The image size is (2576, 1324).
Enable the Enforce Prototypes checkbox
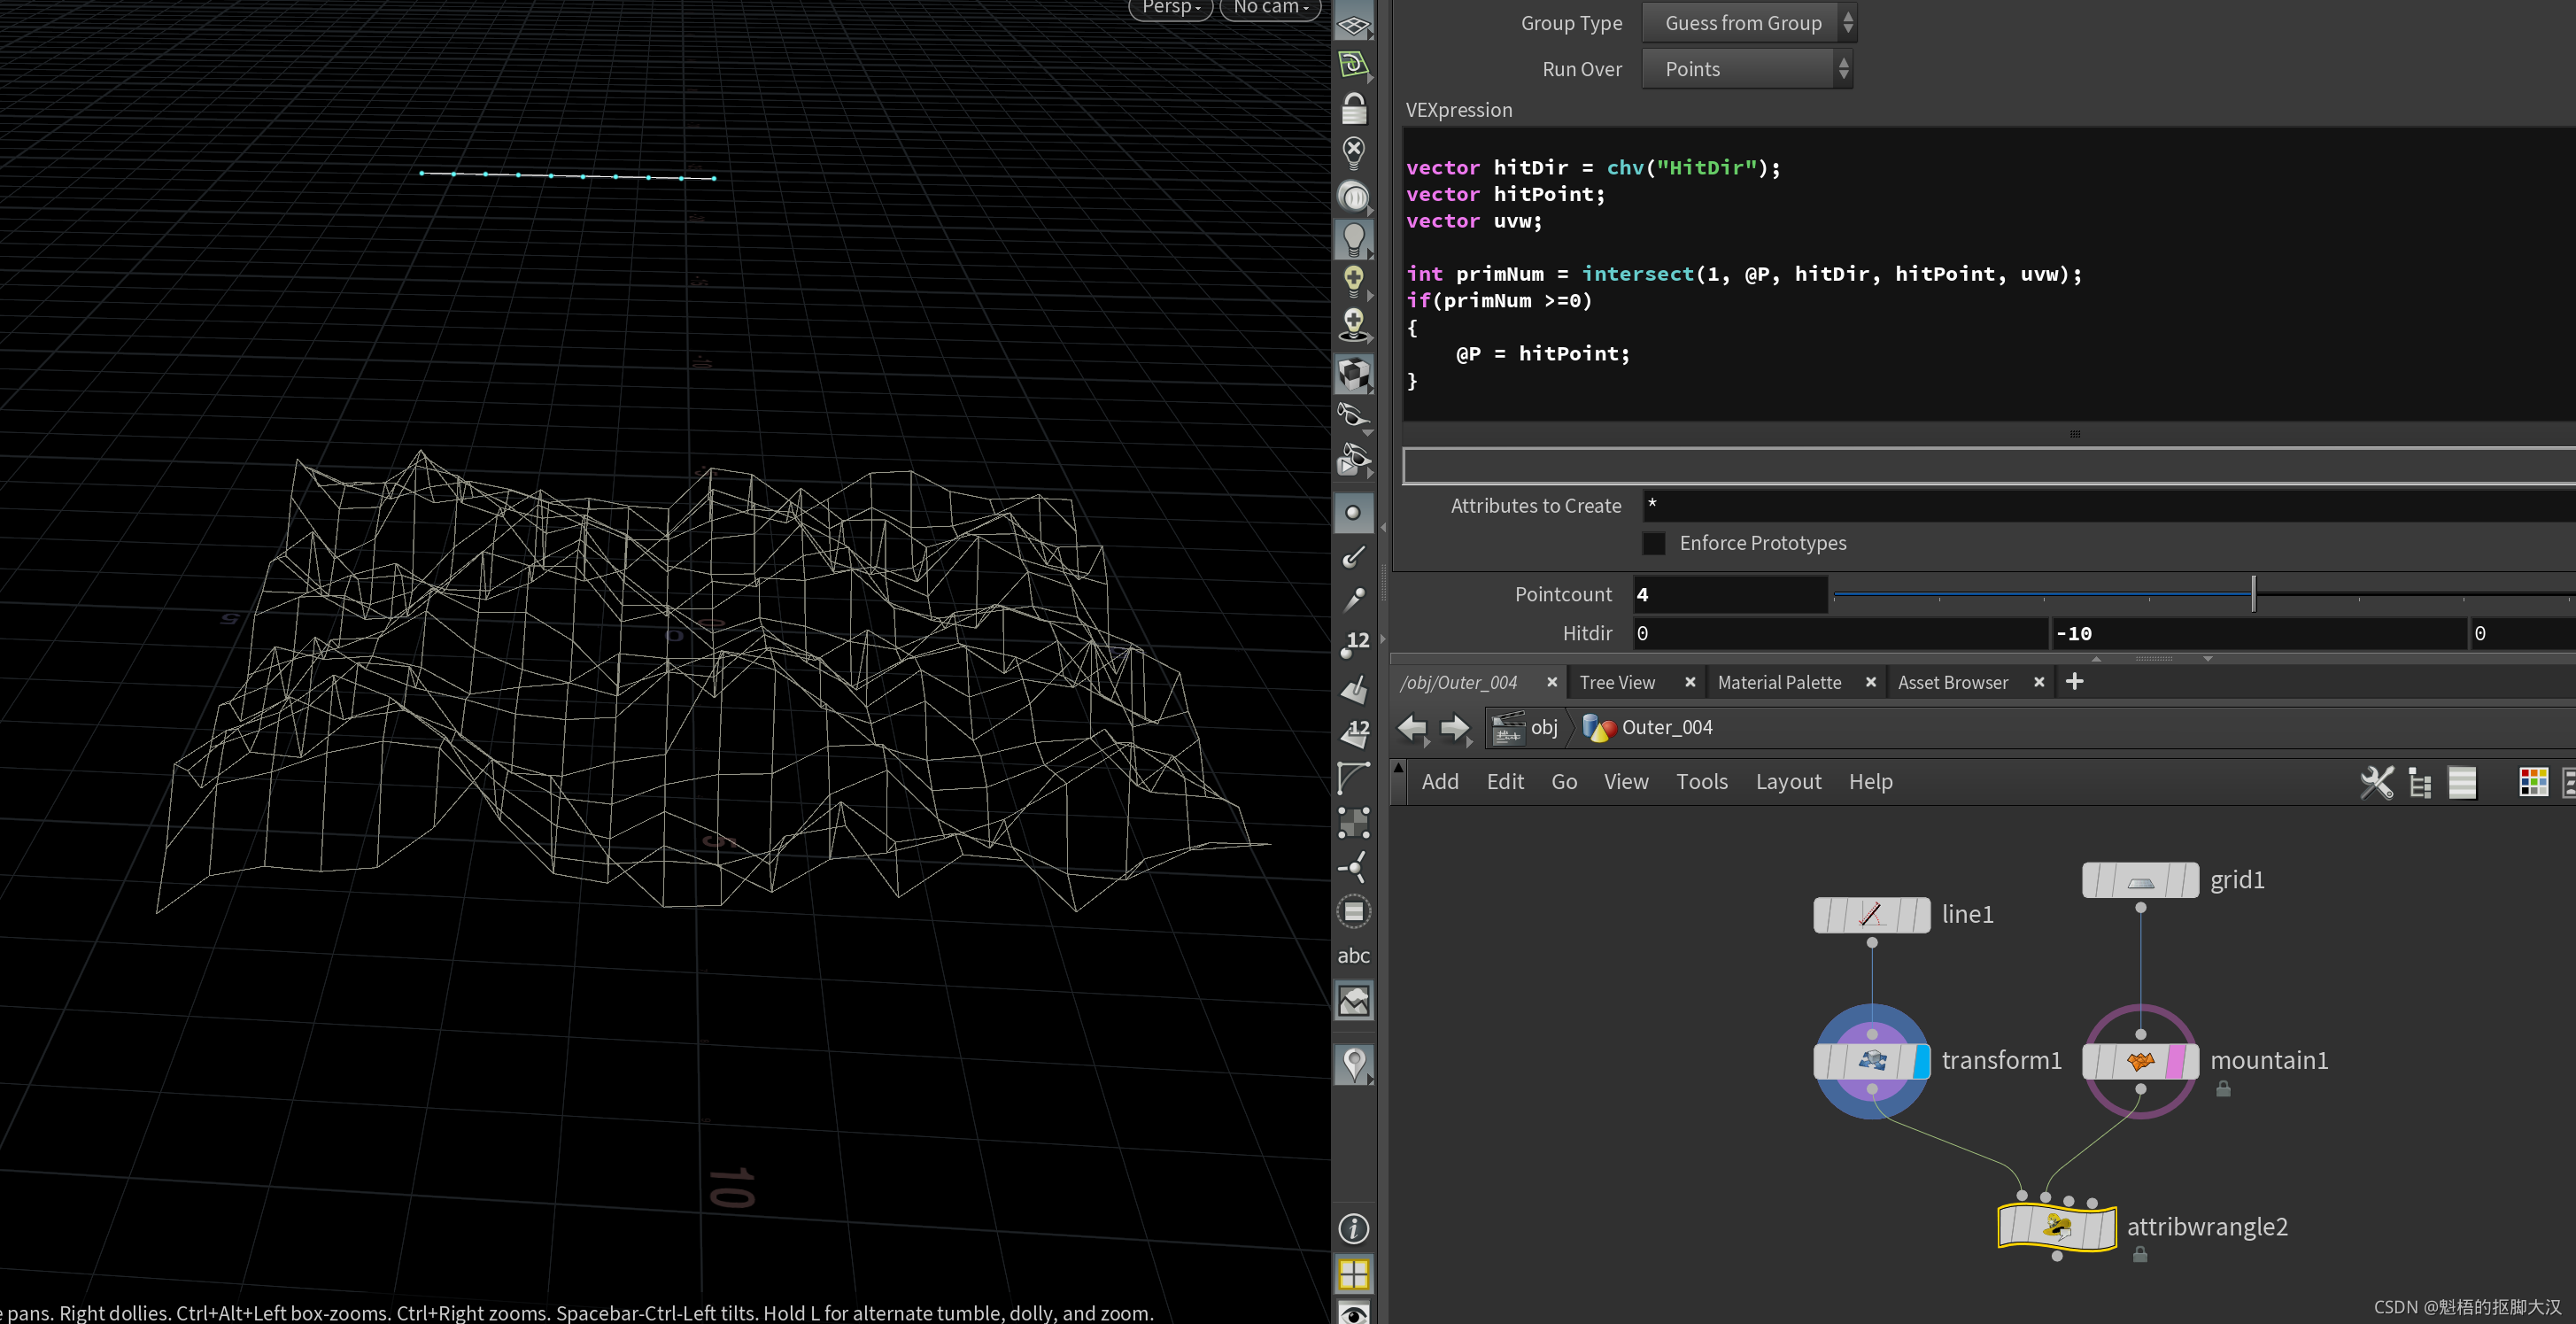[1654, 543]
